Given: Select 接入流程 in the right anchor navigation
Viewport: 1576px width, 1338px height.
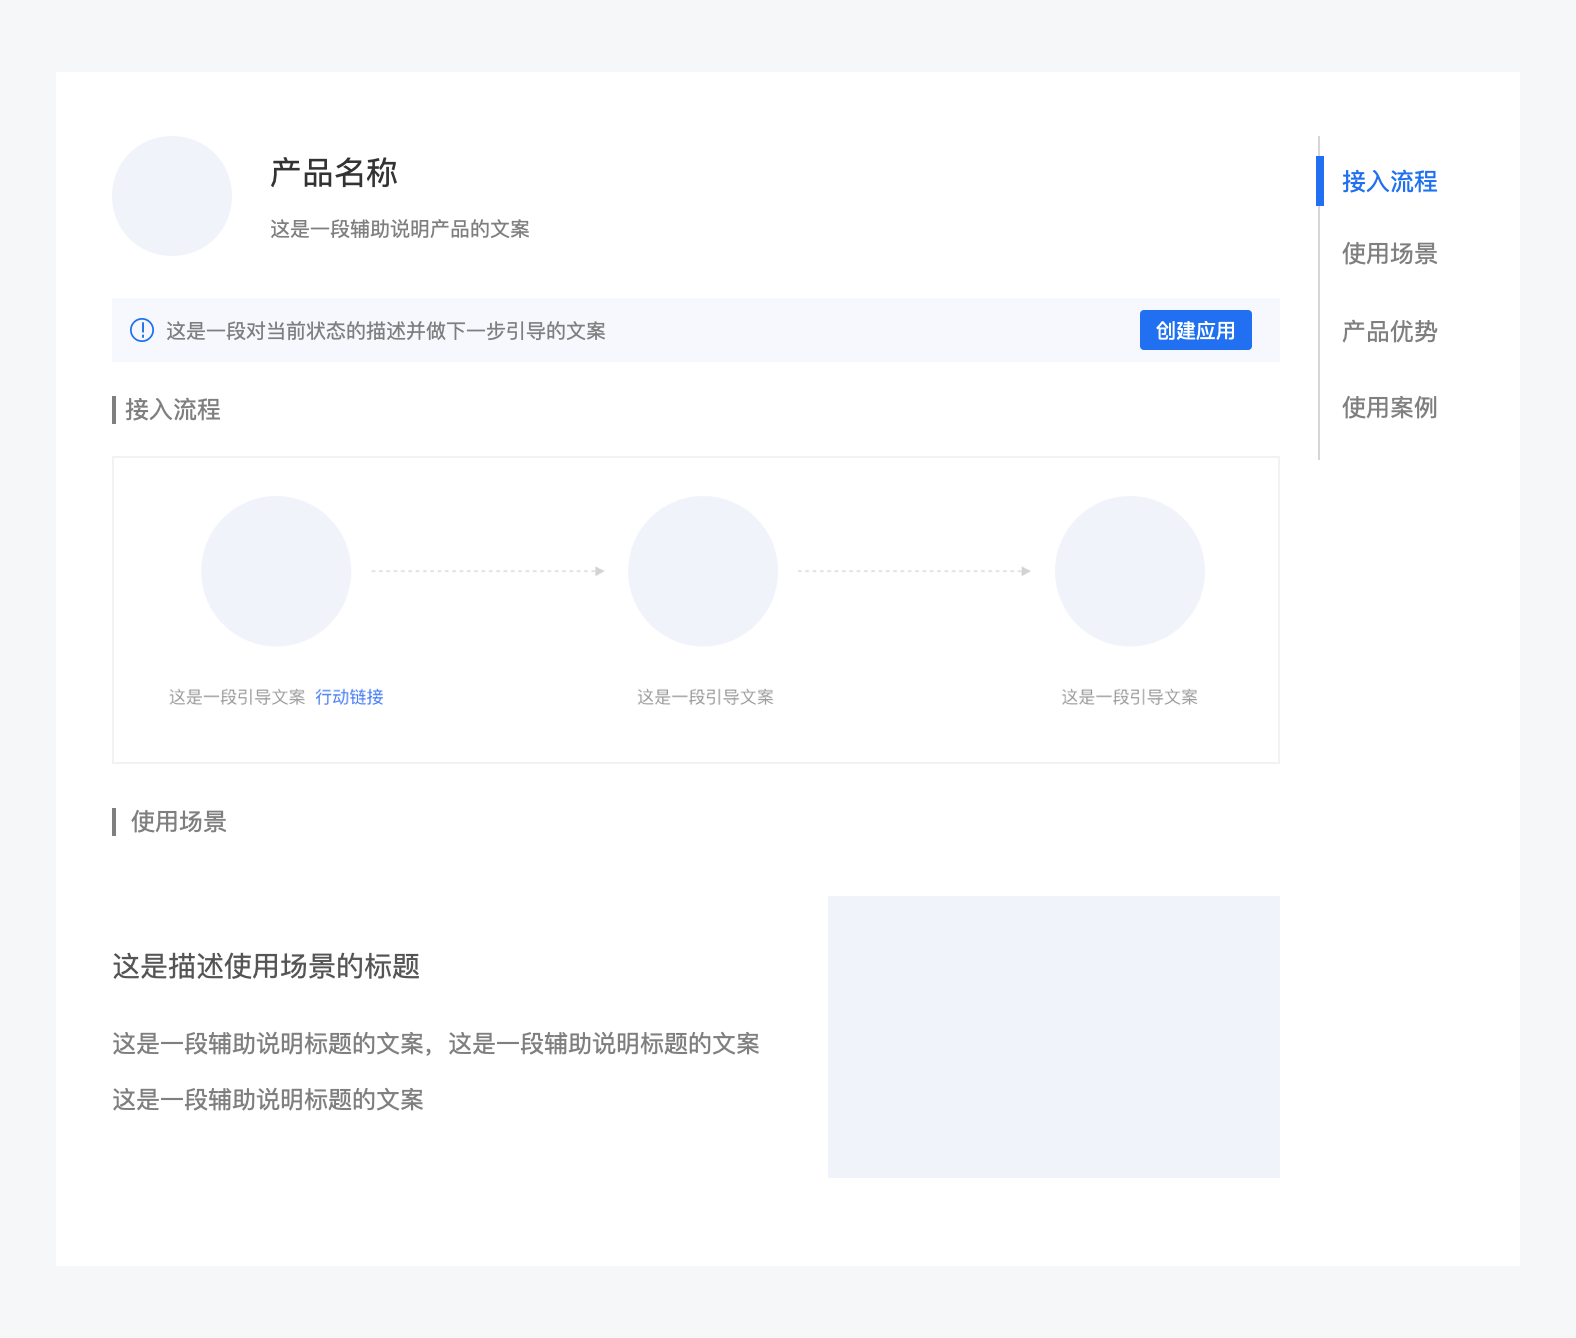Looking at the screenshot, I should [1389, 181].
